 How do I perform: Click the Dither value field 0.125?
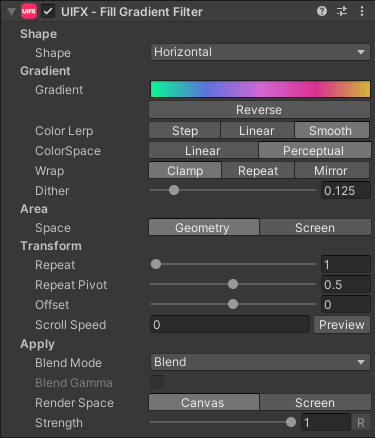click(x=346, y=190)
